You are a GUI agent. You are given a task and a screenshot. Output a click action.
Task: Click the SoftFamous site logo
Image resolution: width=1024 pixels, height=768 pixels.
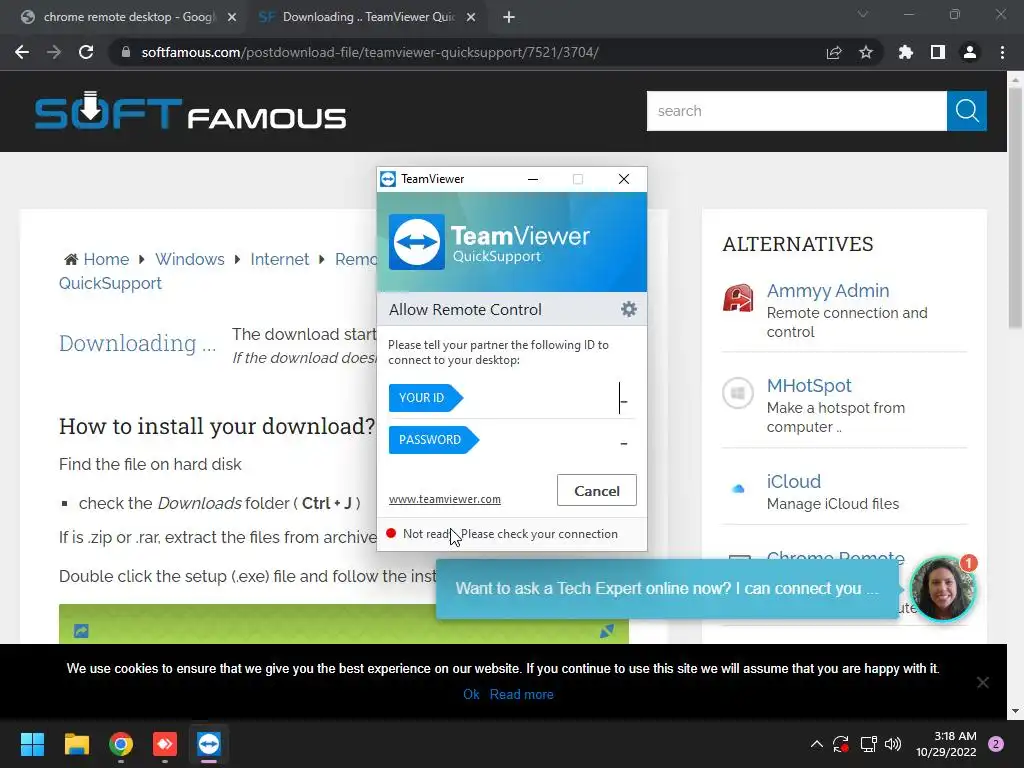190,111
